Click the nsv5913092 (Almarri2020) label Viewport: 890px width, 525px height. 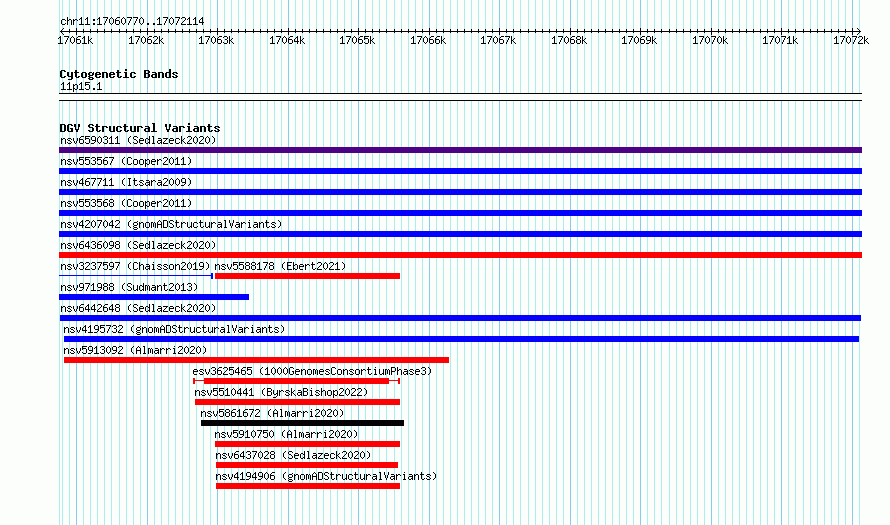tap(135, 350)
